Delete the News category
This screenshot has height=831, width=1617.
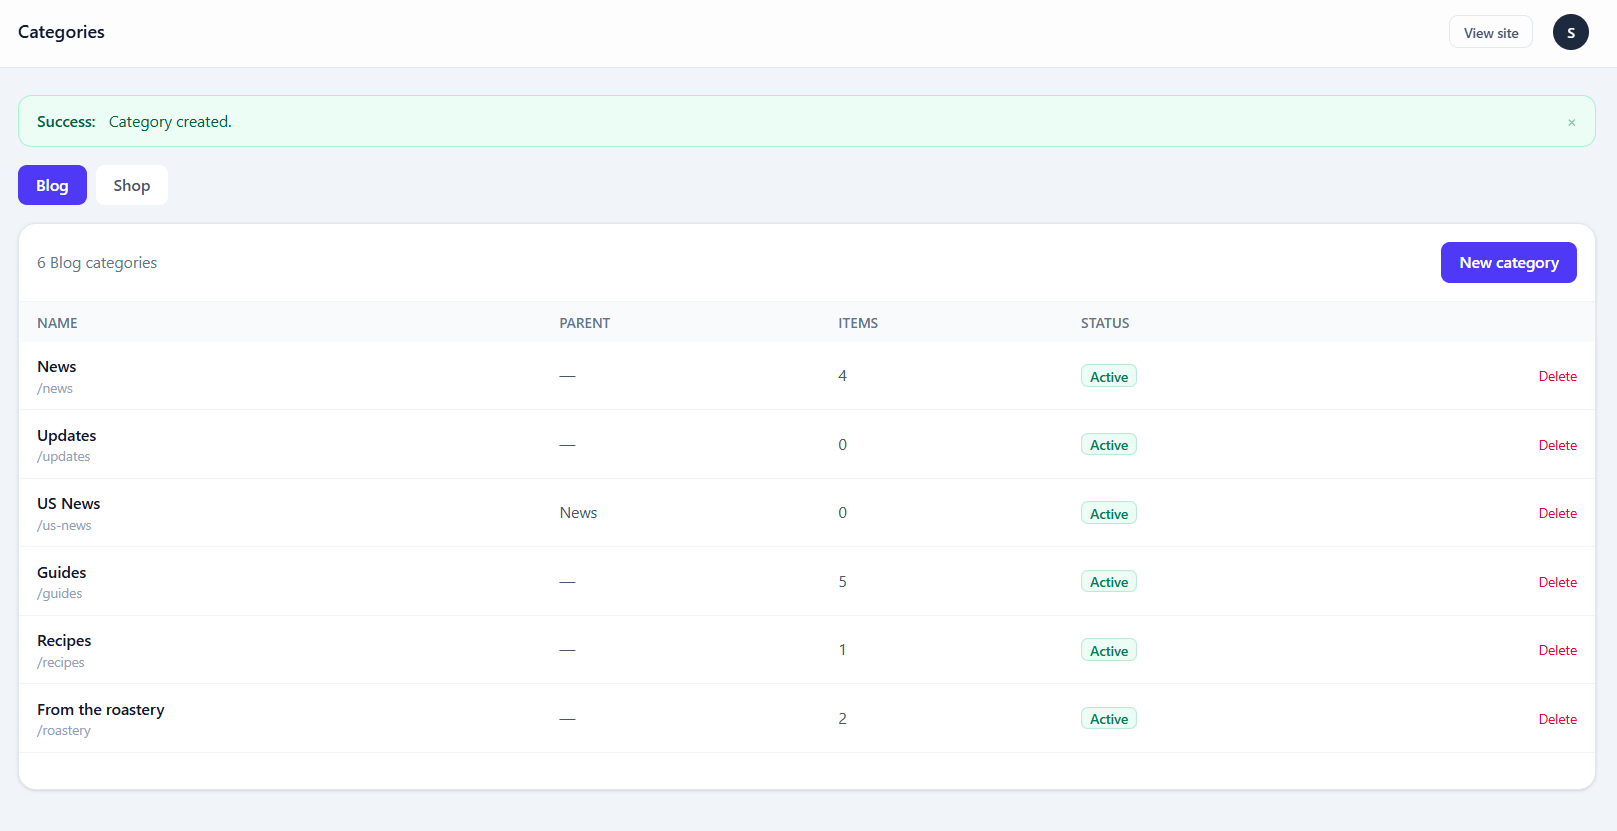coord(1557,376)
